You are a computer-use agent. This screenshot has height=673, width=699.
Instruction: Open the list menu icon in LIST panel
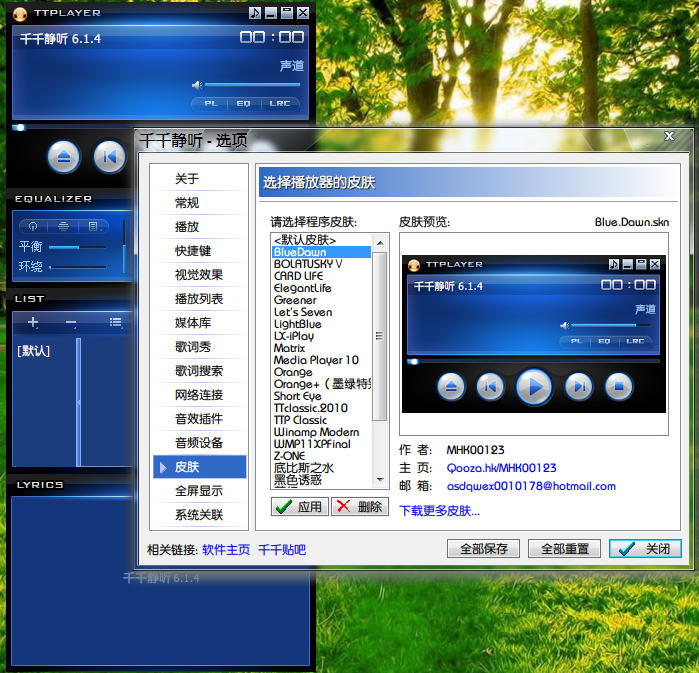coord(116,322)
